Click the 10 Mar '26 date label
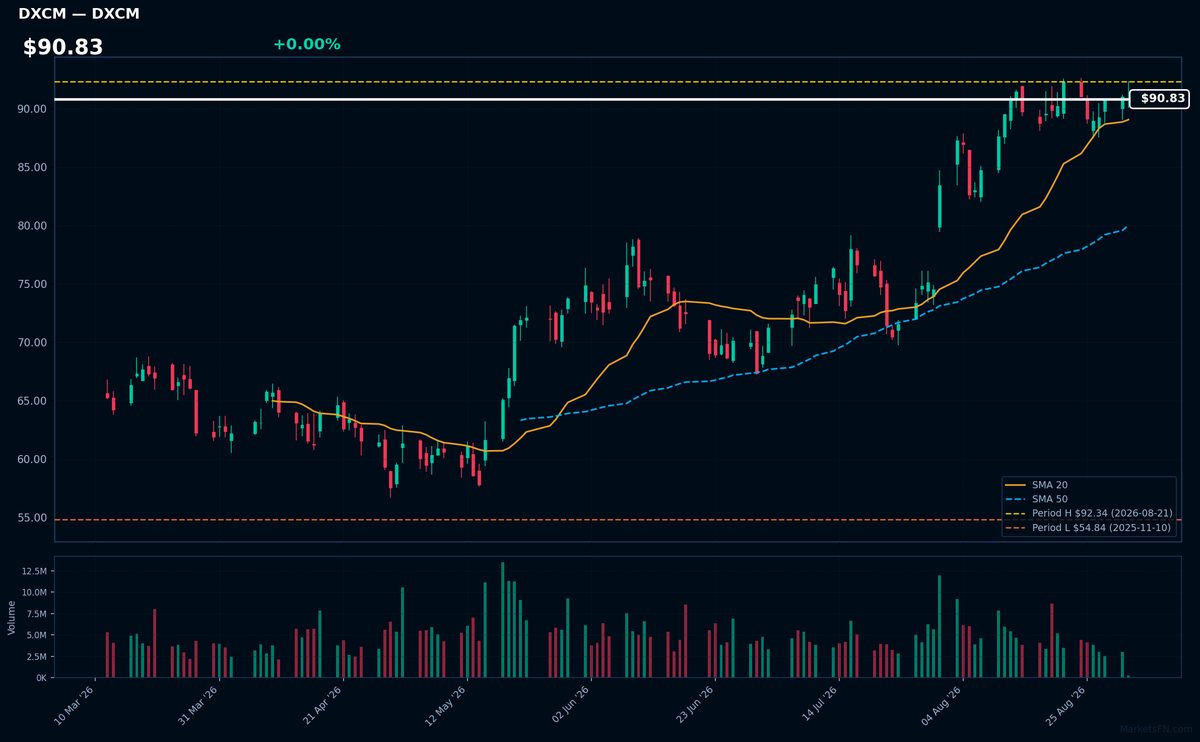This screenshot has height=742, width=1200. [74, 706]
